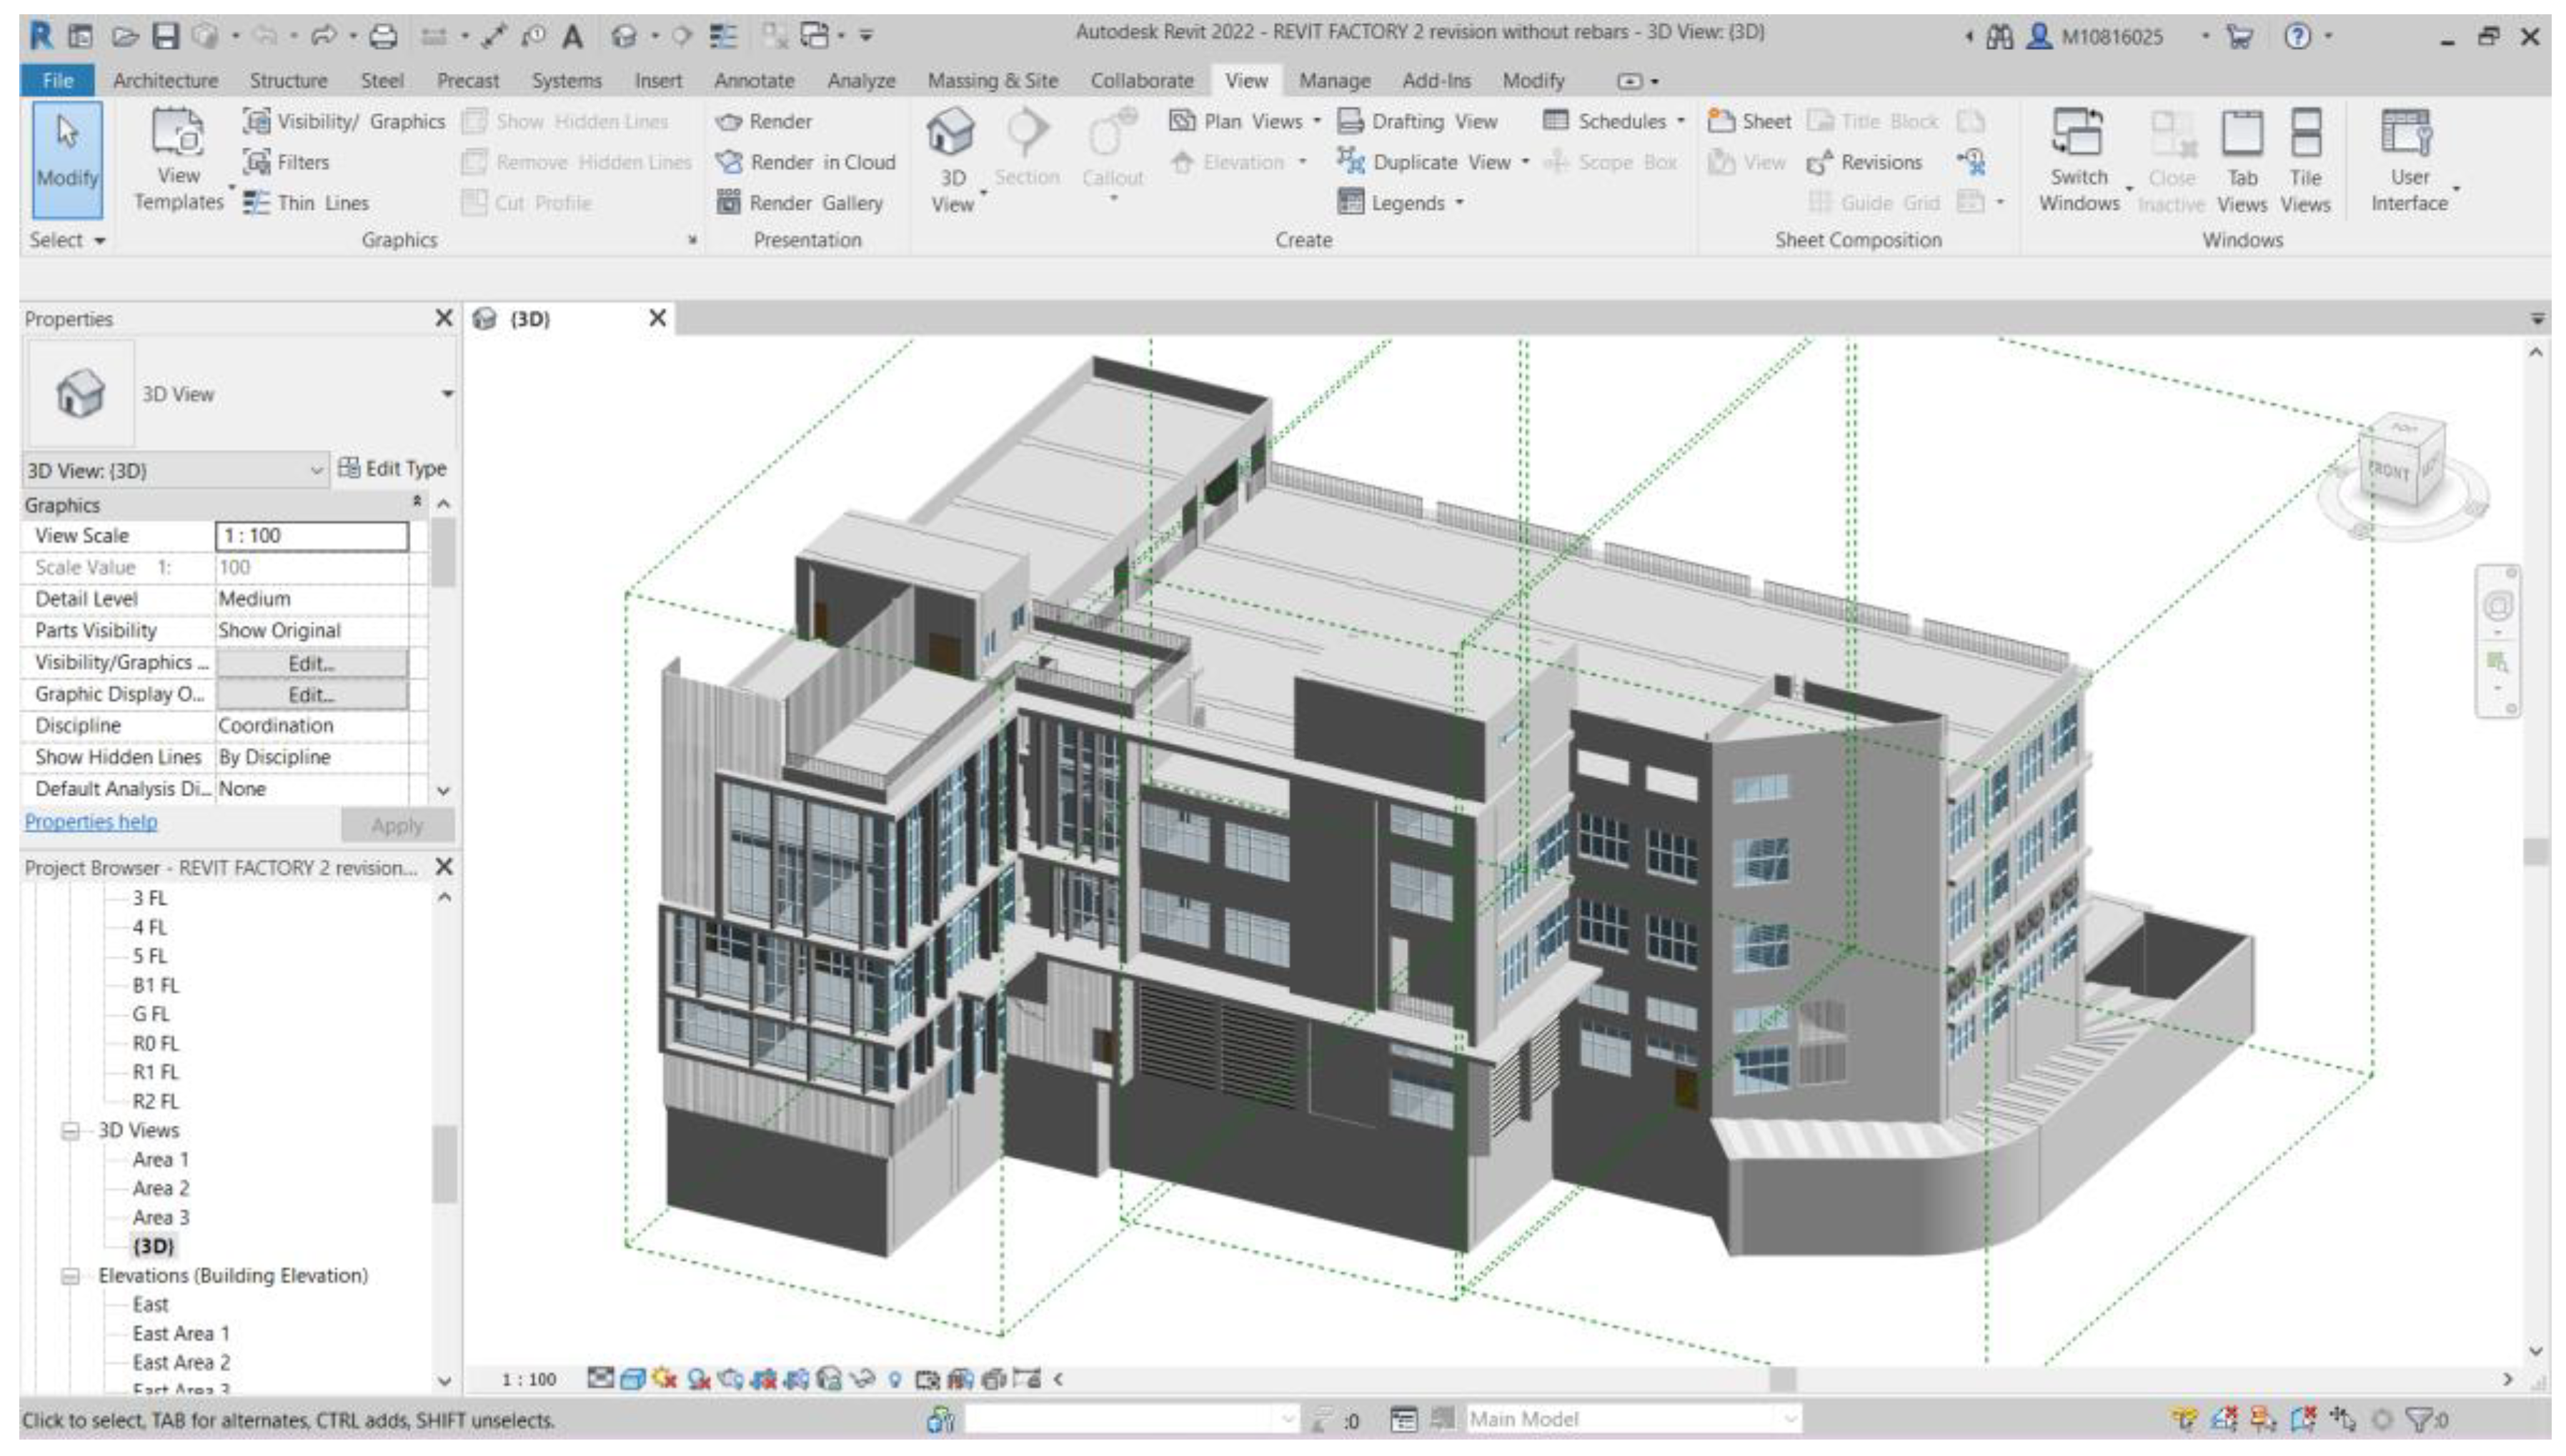Collapse the 3D Views tree branch

tap(69, 1131)
